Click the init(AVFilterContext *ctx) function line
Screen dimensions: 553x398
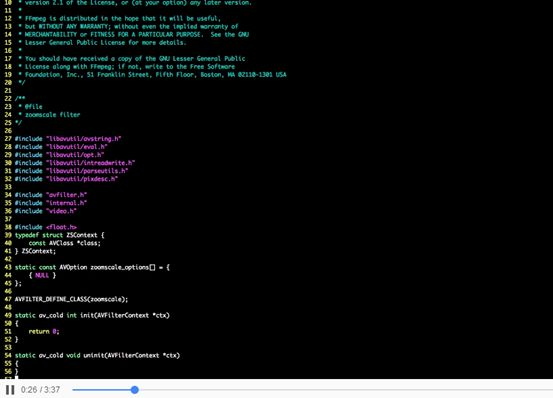pyautogui.click(x=92, y=315)
